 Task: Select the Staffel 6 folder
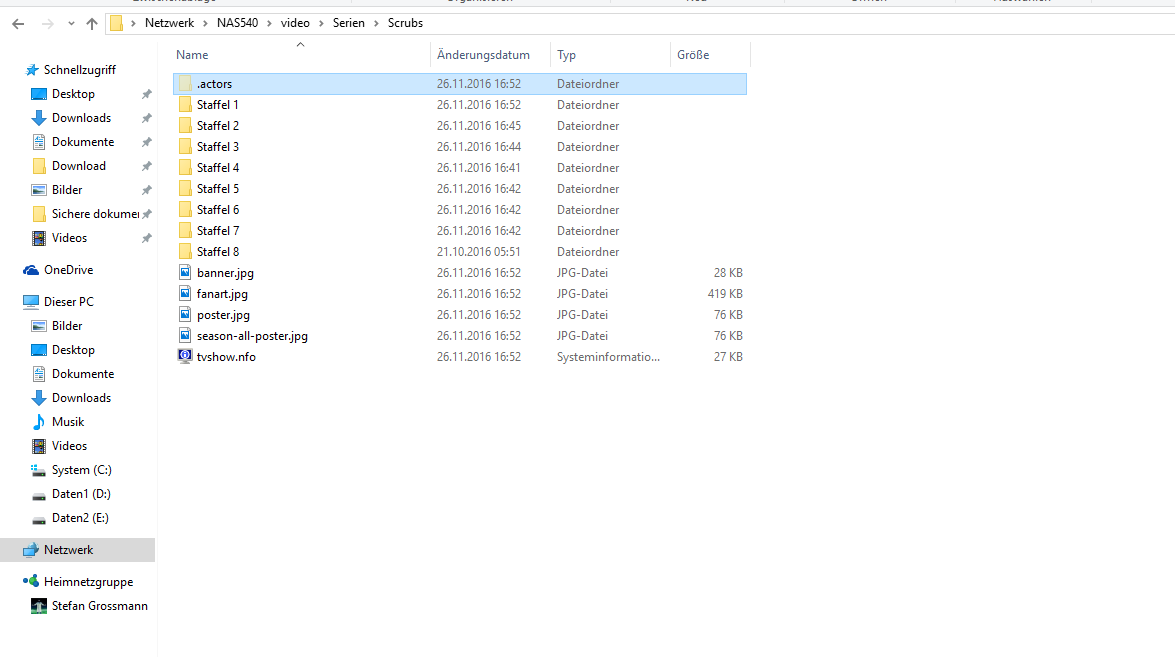[x=218, y=210]
